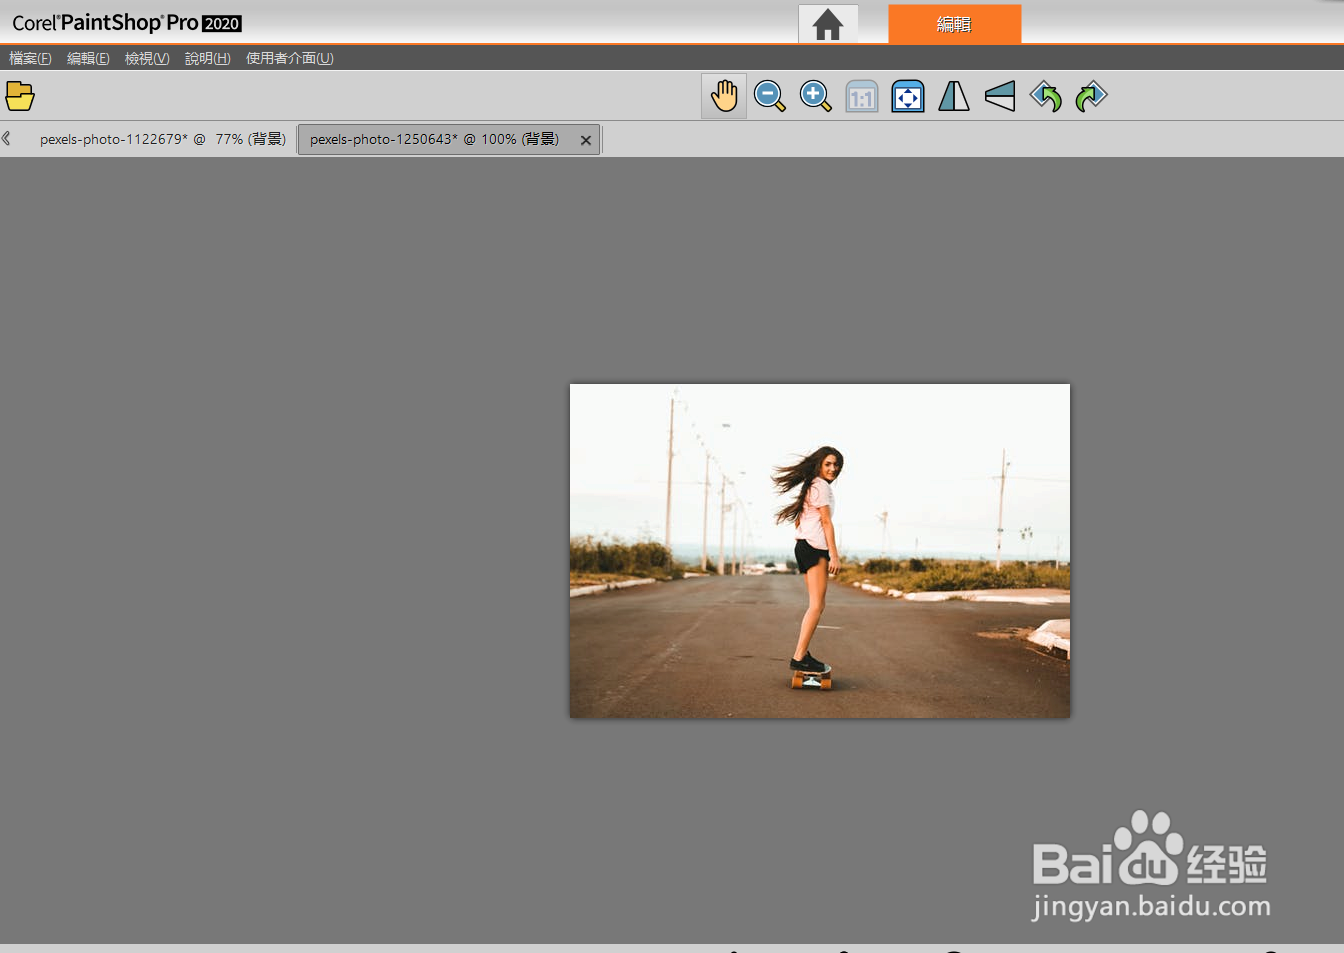Image resolution: width=1344 pixels, height=953 pixels.
Task: Open the 說明(H) menu
Action: 208,58
